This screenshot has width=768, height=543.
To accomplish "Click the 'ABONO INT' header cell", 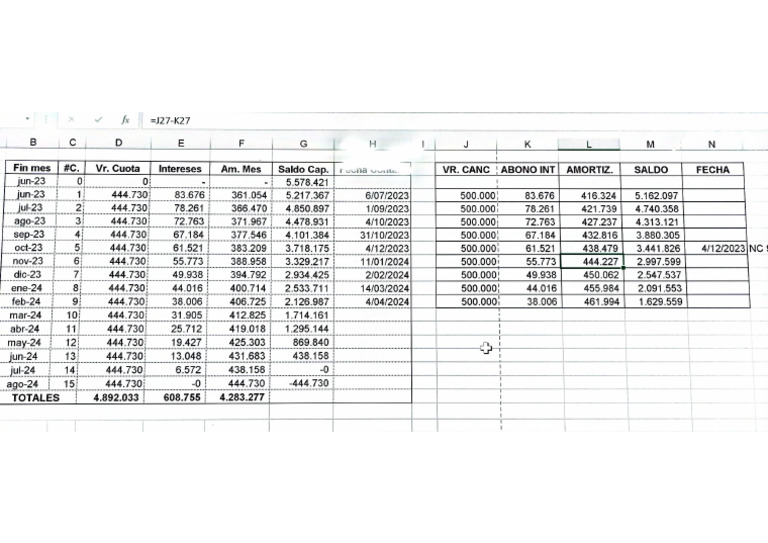I will coord(528,170).
